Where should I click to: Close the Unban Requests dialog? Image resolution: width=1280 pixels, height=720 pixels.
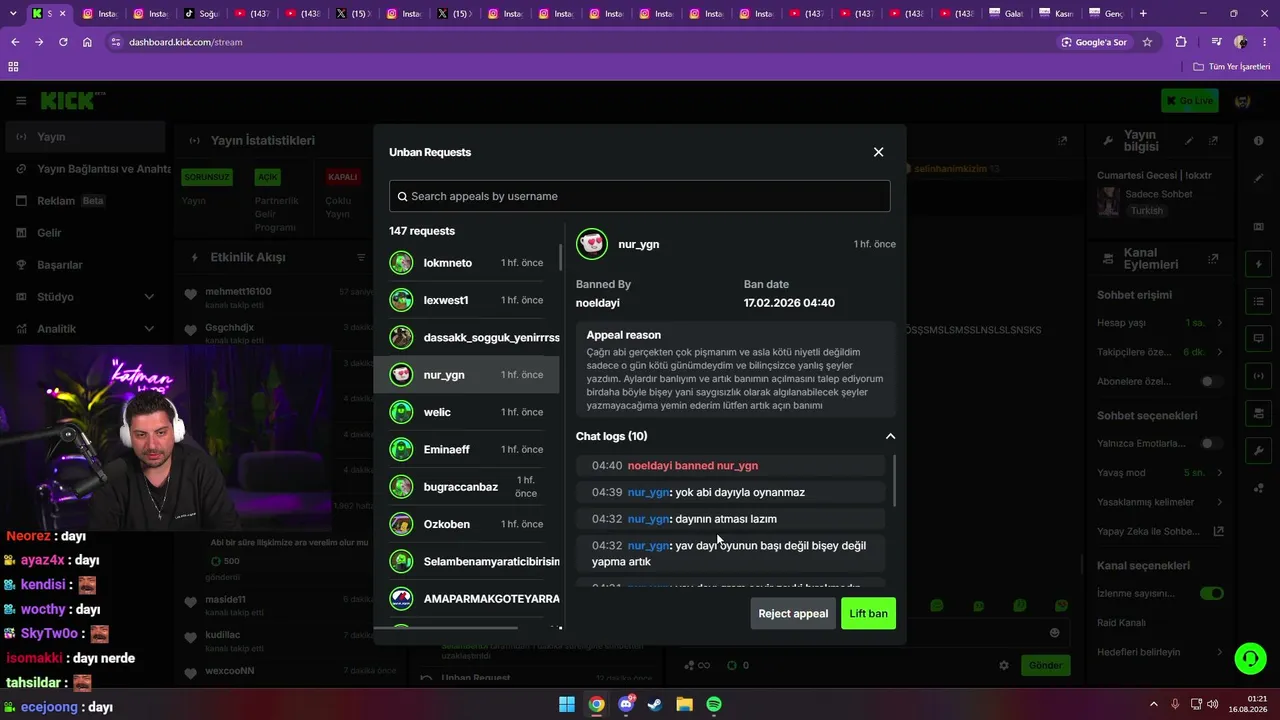(878, 152)
